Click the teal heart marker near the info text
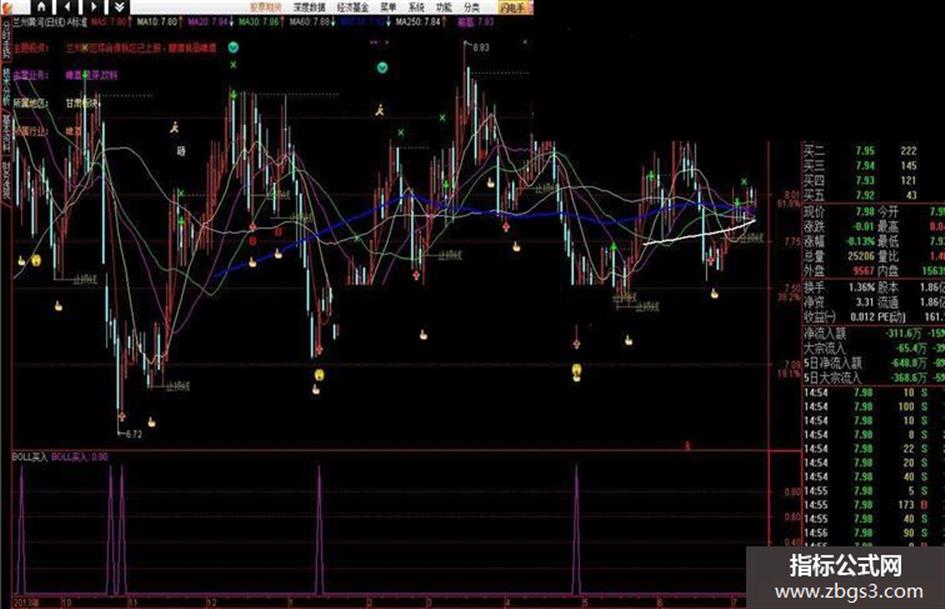 pos(233,48)
